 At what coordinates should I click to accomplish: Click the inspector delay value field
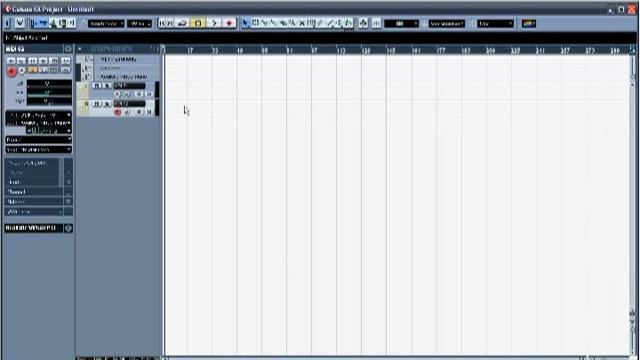pyautogui.click(x=49, y=101)
